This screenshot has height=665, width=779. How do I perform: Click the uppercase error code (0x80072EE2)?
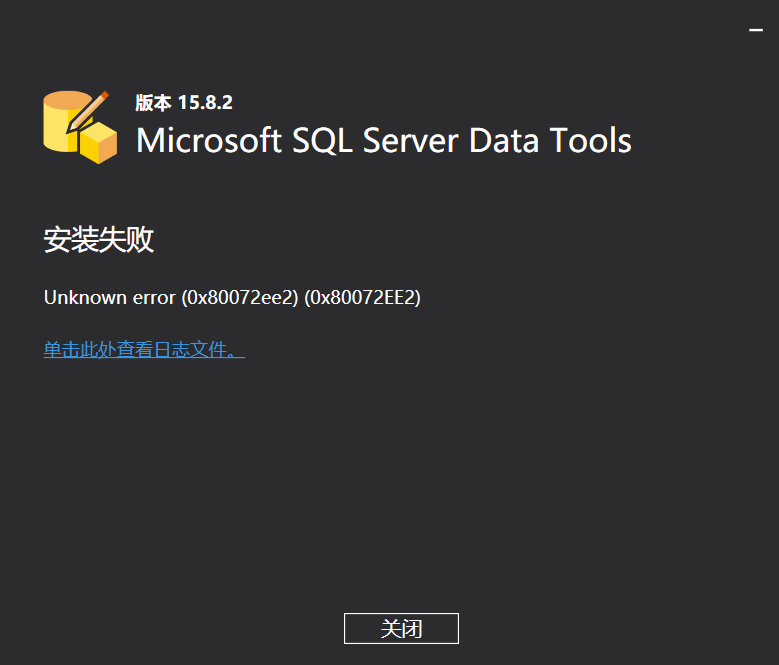pos(363,298)
